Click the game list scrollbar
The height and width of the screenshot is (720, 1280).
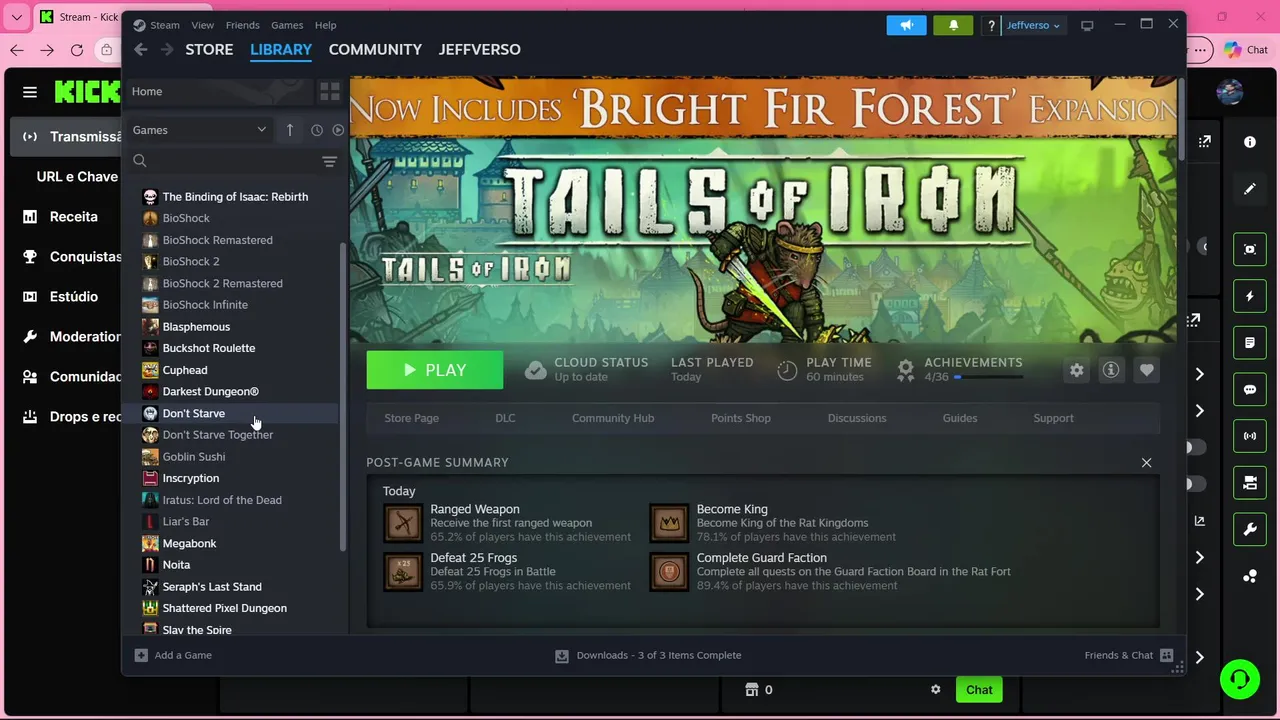click(x=343, y=395)
